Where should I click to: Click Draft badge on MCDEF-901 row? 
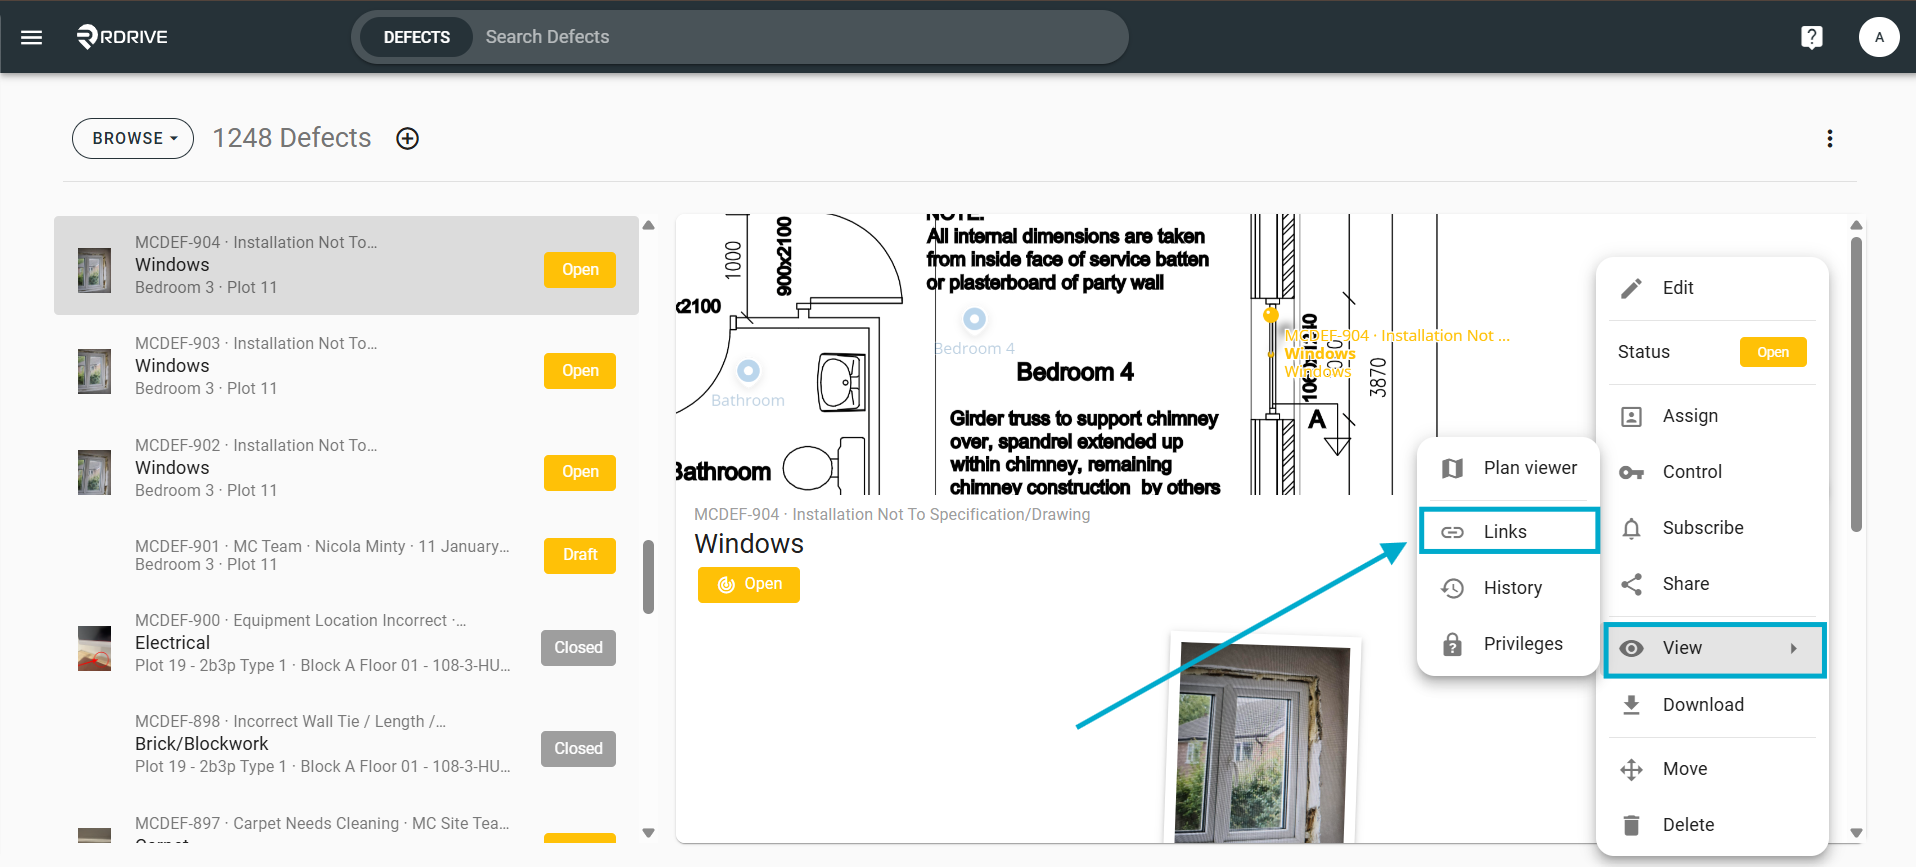[x=580, y=555]
